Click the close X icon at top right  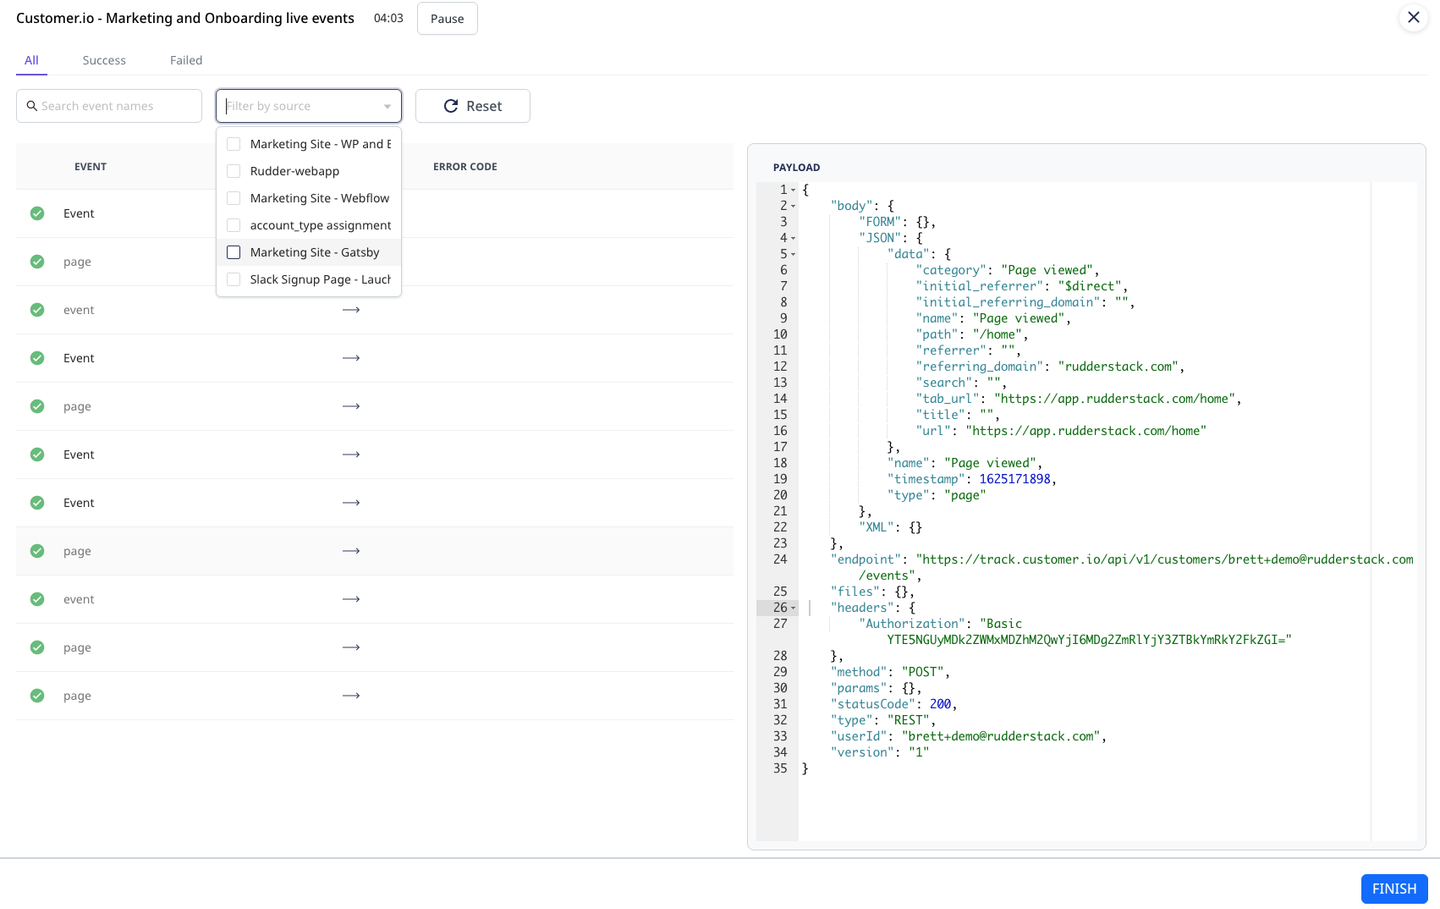[x=1413, y=17]
